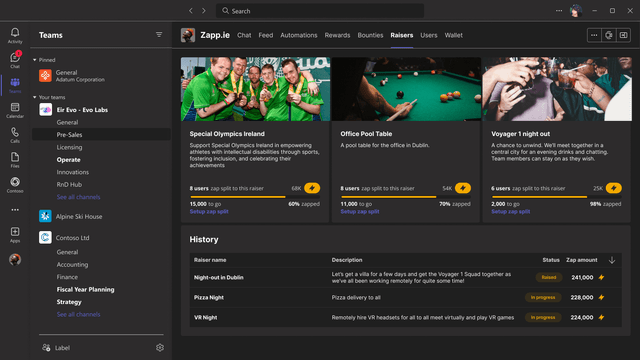Open the Automations tab
The height and width of the screenshot is (360, 640).
299,36
